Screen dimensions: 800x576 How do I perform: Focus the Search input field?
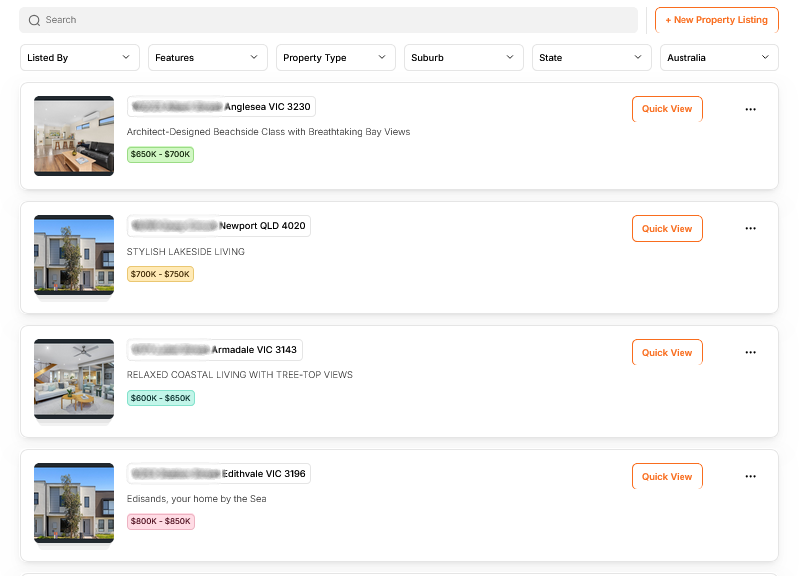[x=330, y=20]
